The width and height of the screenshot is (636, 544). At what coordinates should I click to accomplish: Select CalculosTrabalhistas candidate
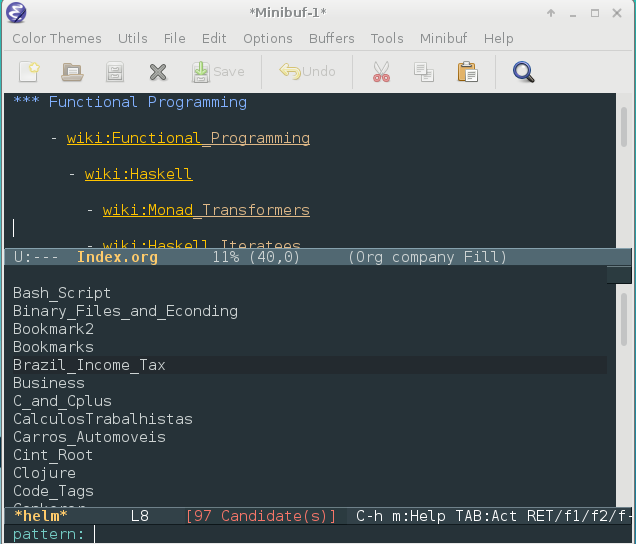pos(103,419)
